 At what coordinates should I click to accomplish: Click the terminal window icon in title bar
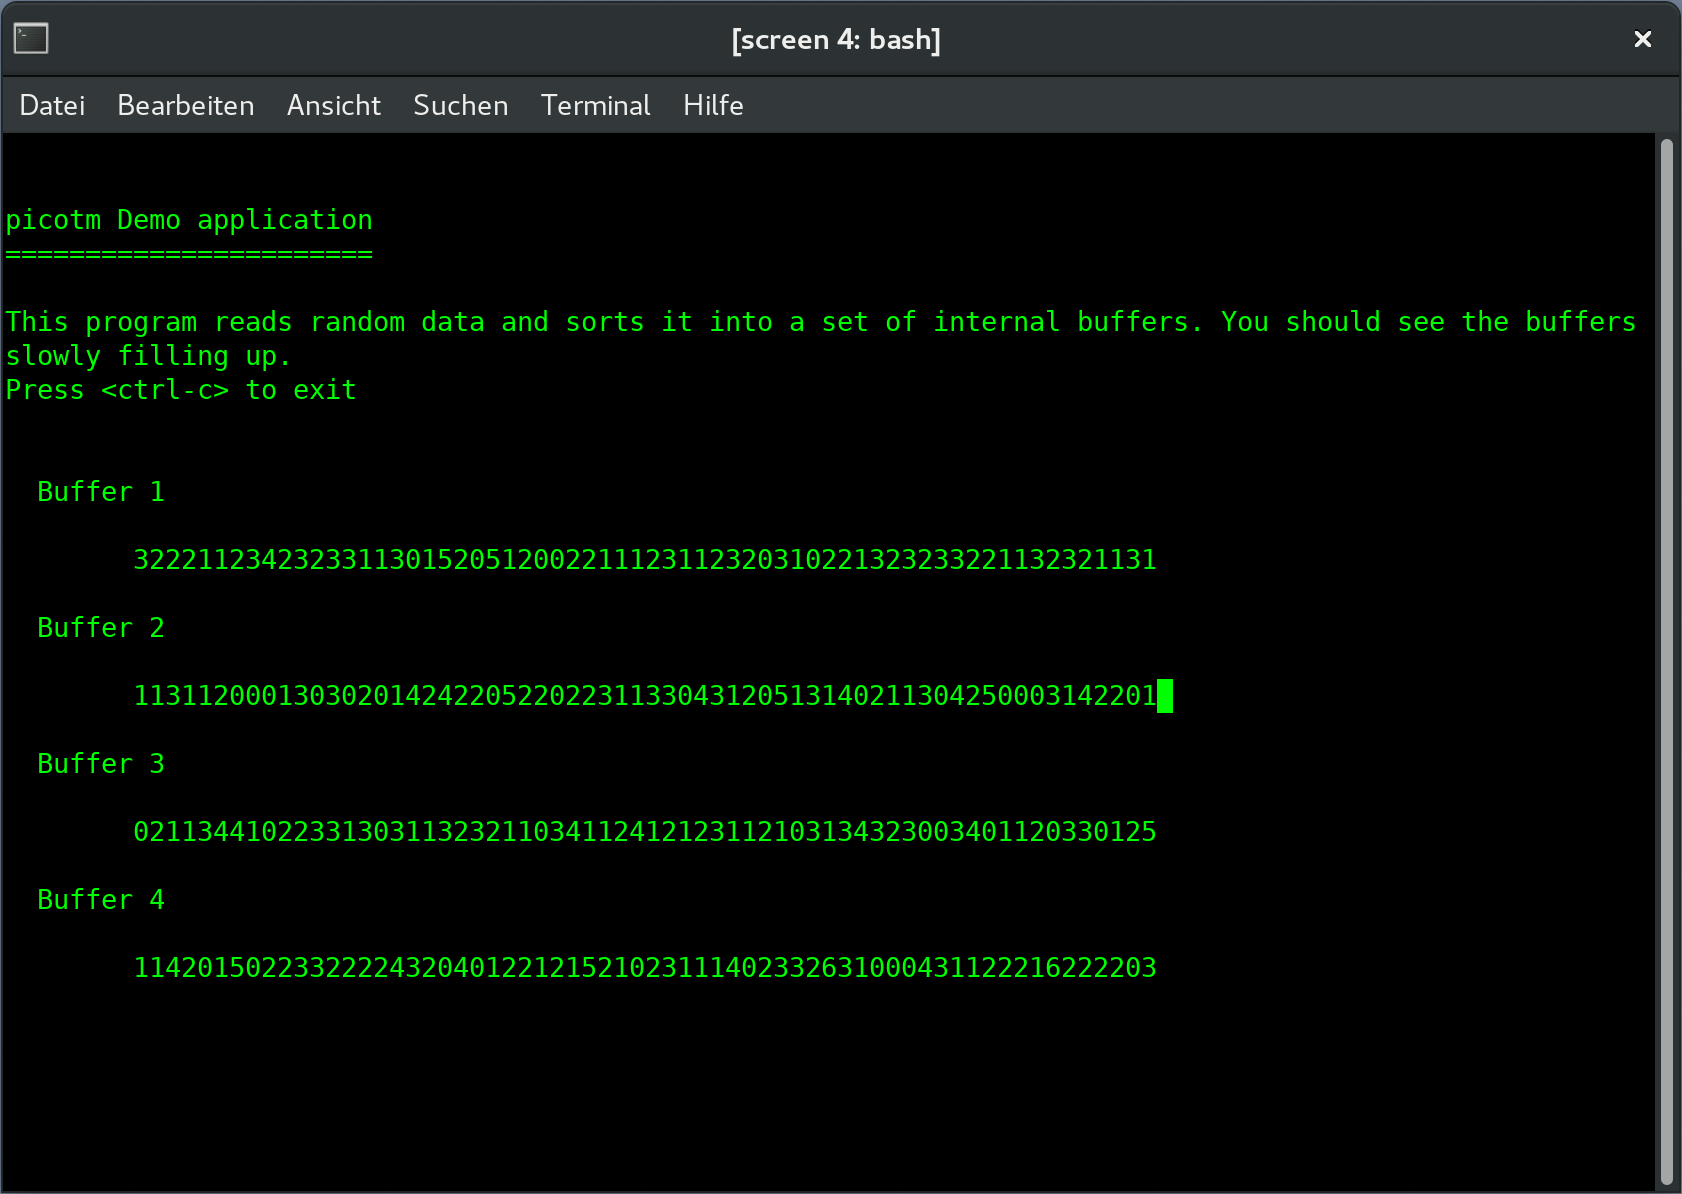31,39
